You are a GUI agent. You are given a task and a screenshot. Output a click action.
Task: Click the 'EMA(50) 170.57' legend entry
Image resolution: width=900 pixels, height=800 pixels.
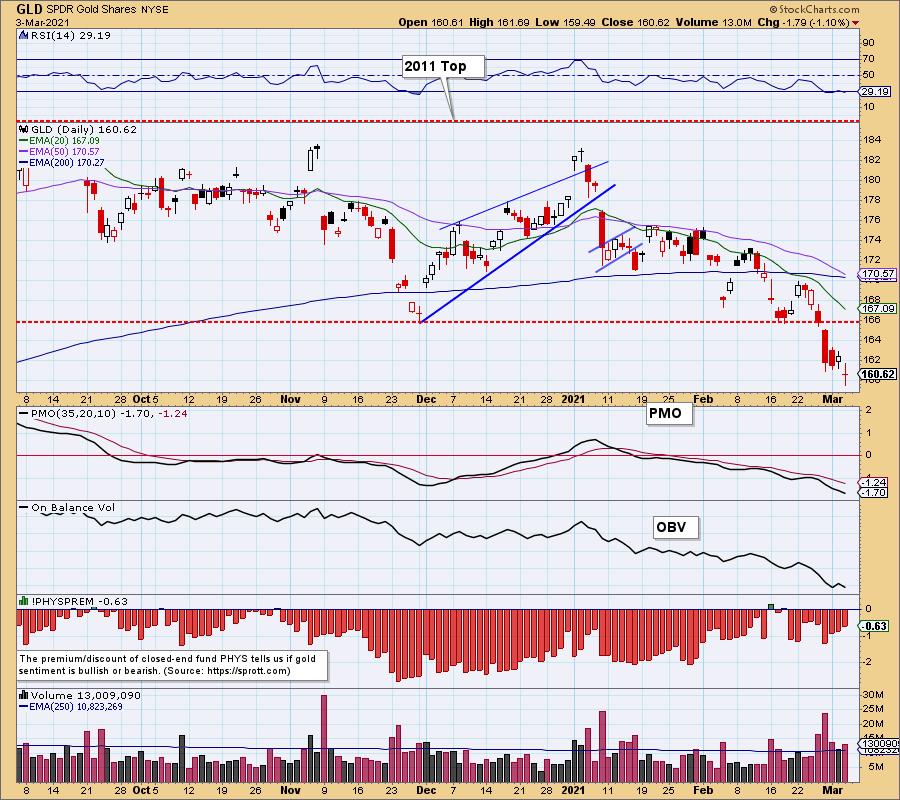(x=59, y=152)
